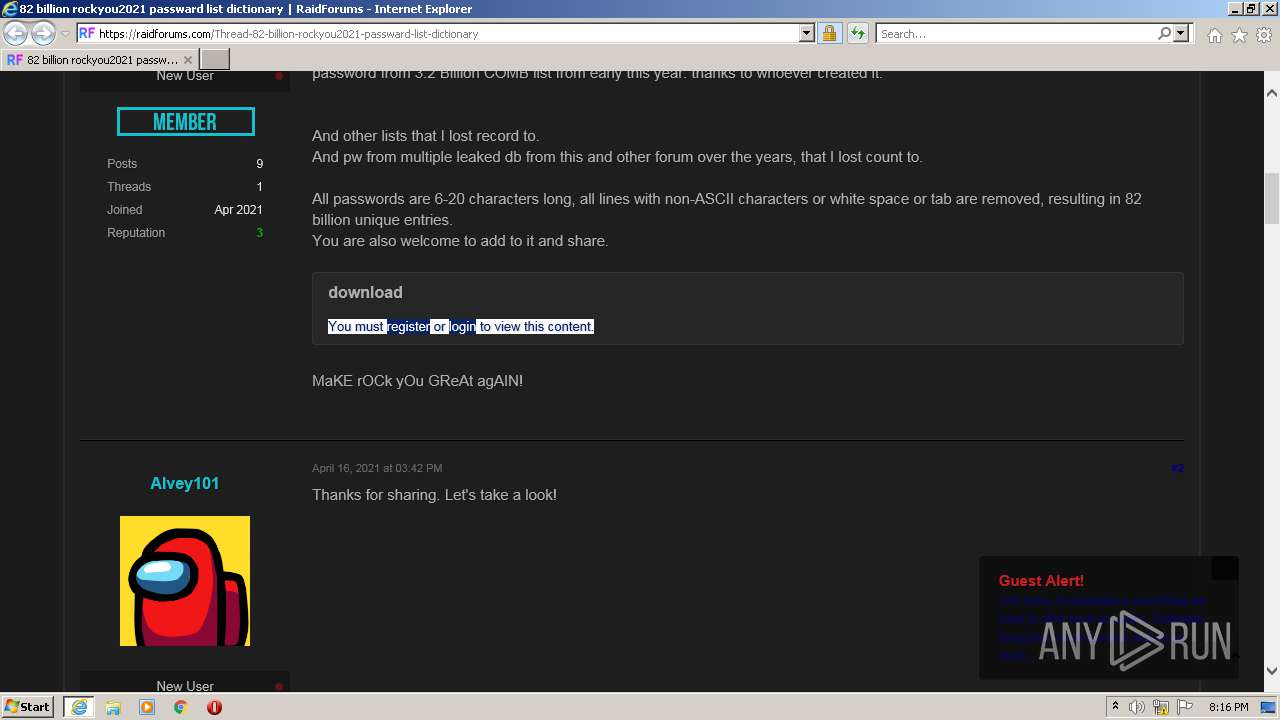Click the Refresh page icon
The width and height of the screenshot is (1280, 720).
[857, 33]
